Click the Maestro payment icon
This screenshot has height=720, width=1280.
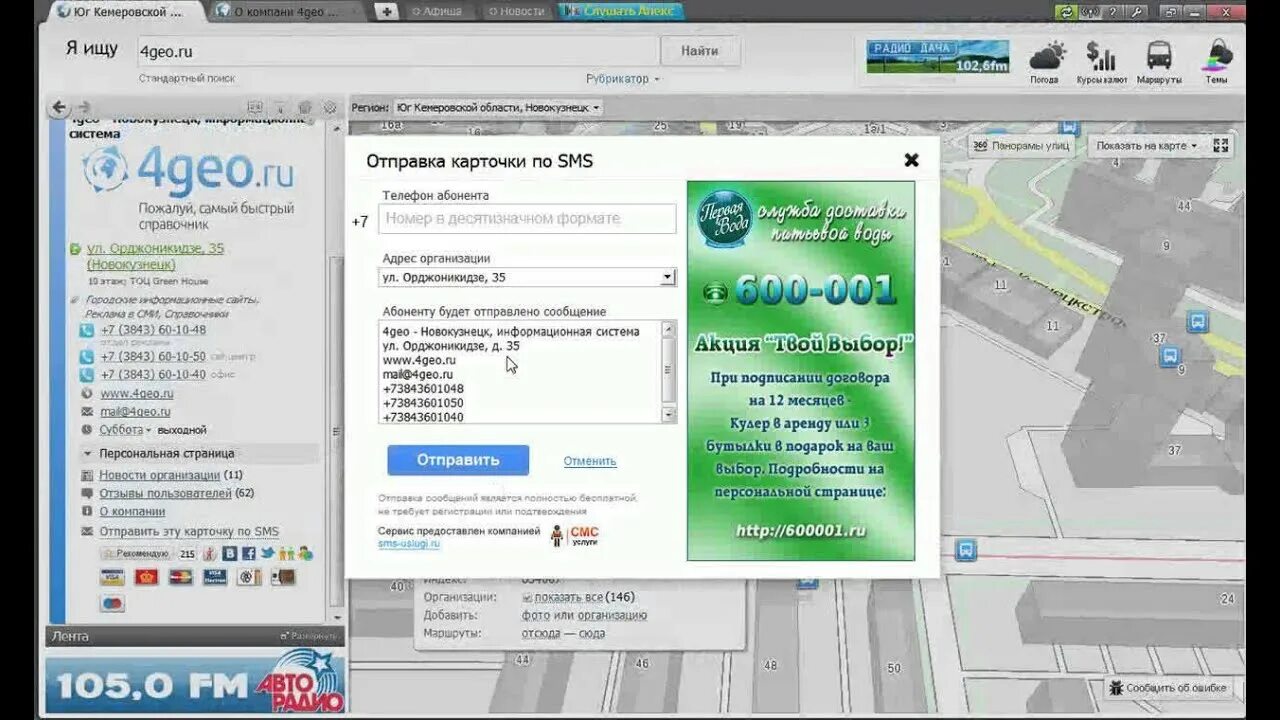point(112,603)
